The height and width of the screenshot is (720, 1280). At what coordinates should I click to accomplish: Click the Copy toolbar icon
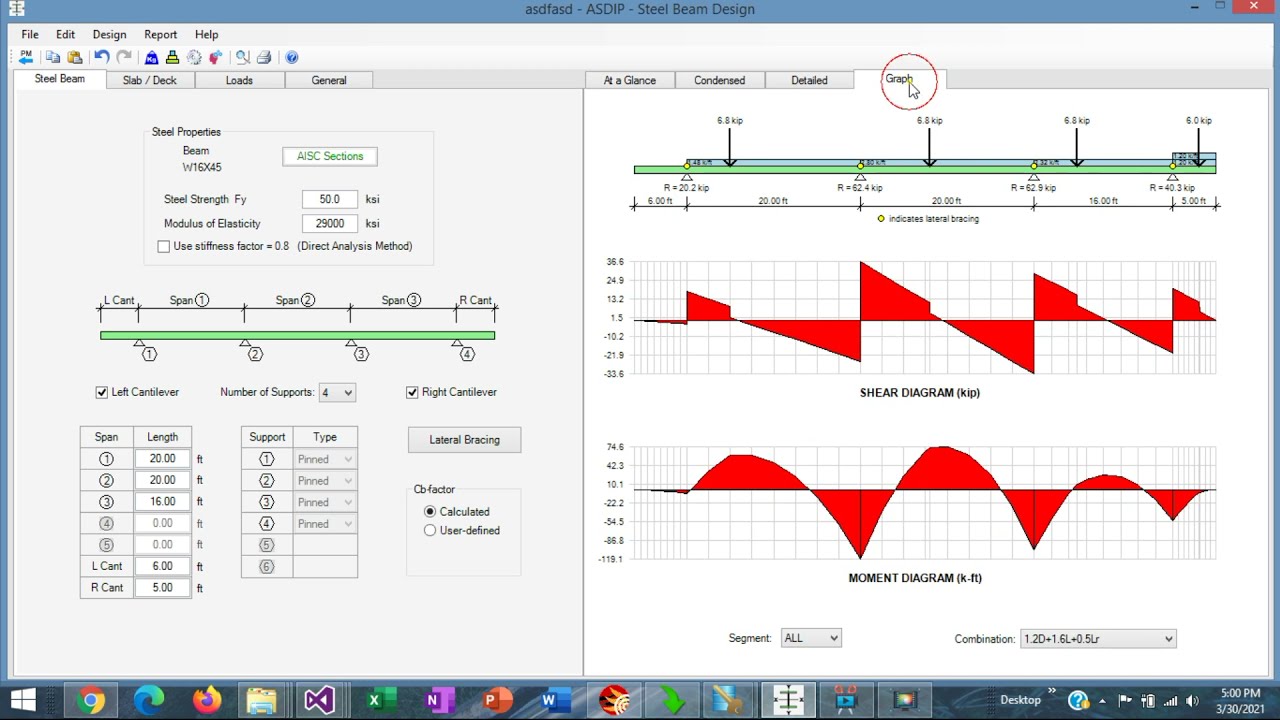(53, 57)
